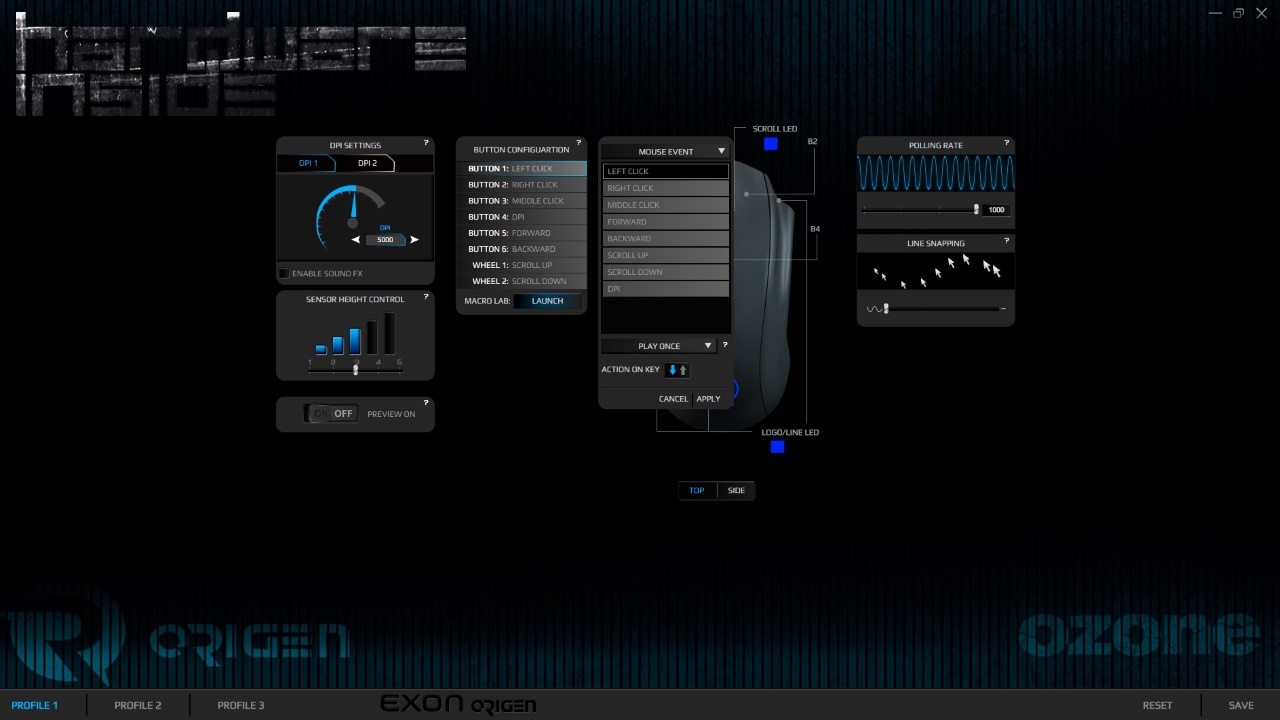The width and height of the screenshot is (1280, 720).
Task: Select Button 4: DPI row
Action: [x=523, y=217]
